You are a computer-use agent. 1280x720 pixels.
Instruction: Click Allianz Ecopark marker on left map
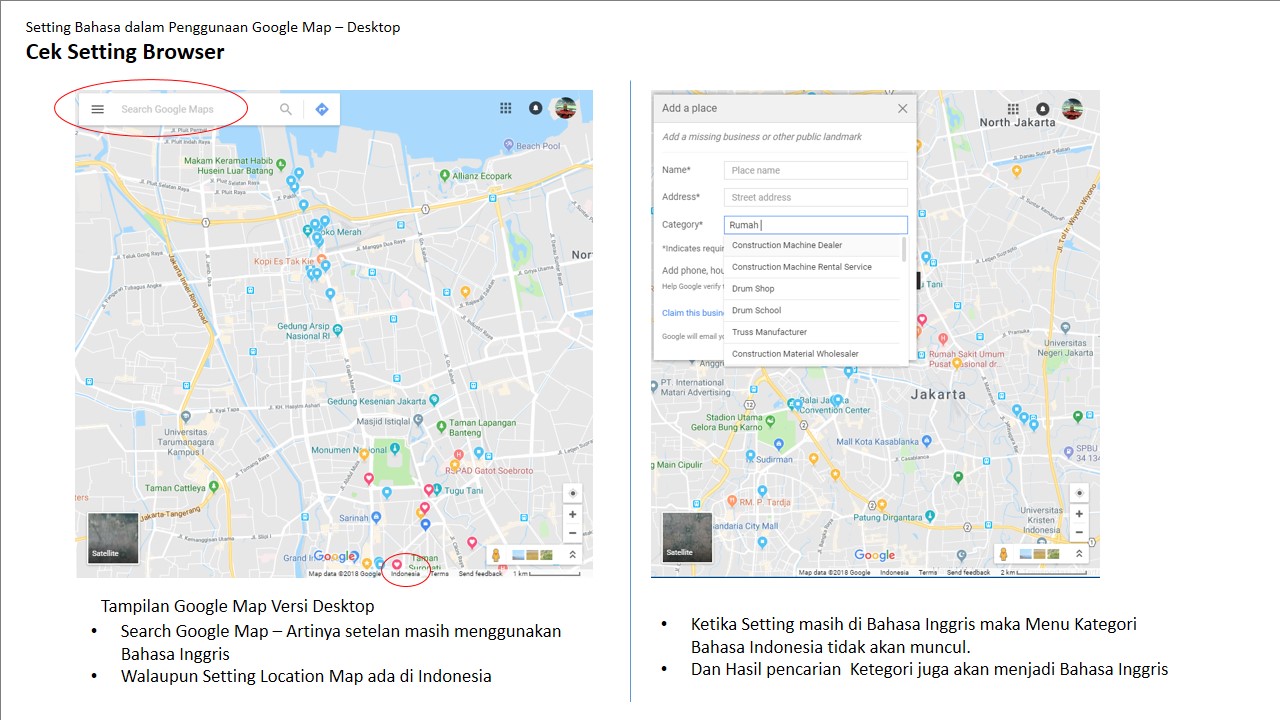click(x=445, y=176)
